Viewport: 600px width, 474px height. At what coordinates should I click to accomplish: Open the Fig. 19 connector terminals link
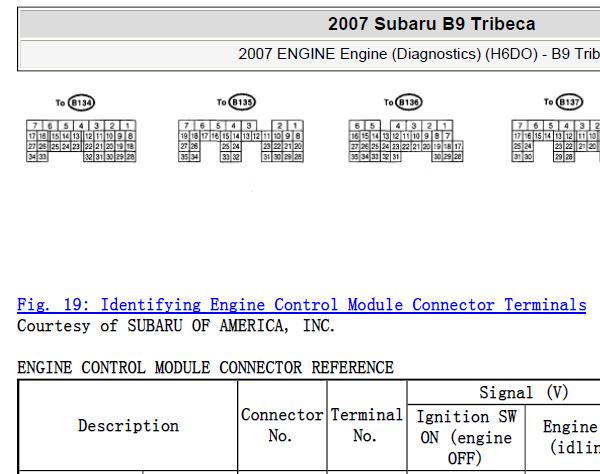pyautogui.click(x=302, y=305)
